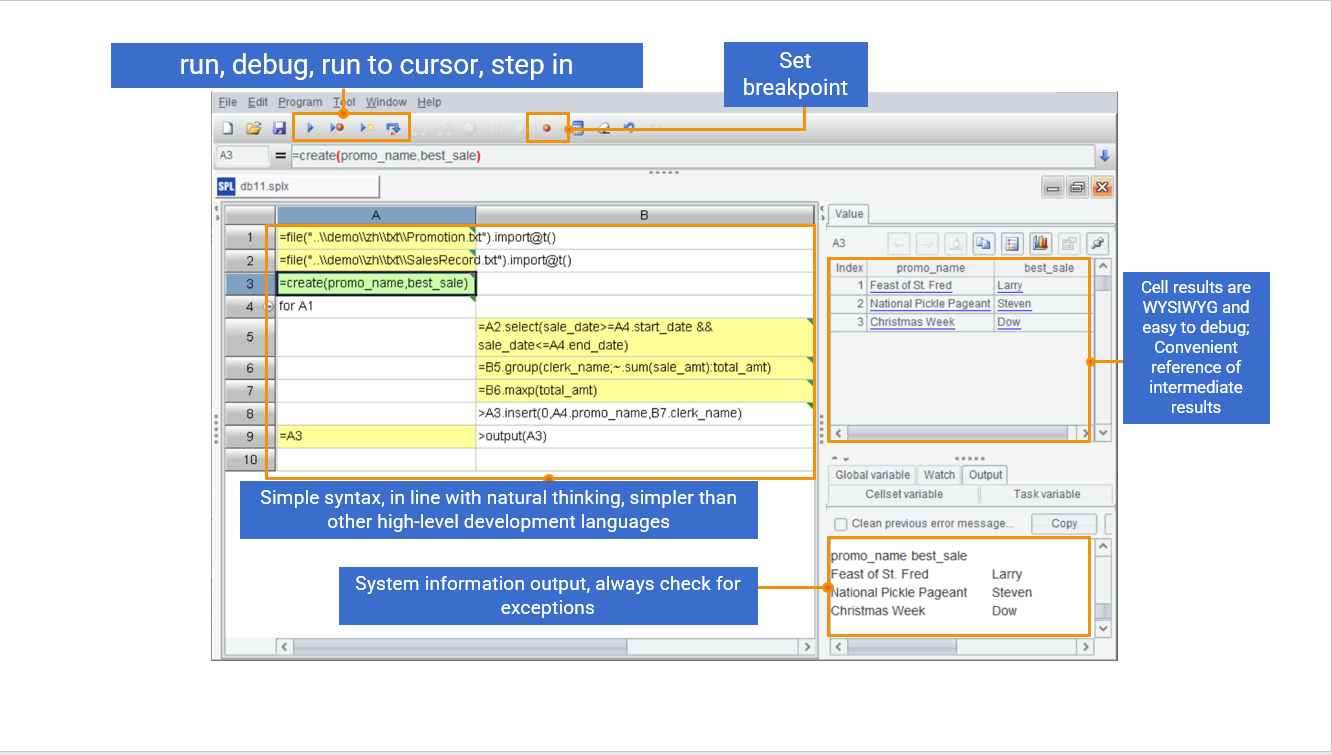This screenshot has height=755, width=1332.
Task: Click the Feast of St. Fred link
Action: click(910, 286)
